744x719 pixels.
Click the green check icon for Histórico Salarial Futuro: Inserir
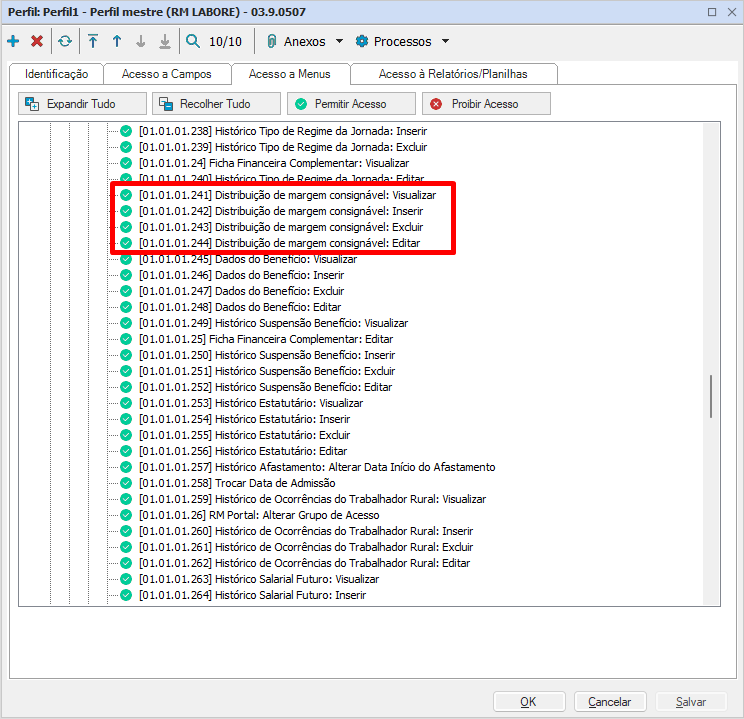[x=126, y=595]
